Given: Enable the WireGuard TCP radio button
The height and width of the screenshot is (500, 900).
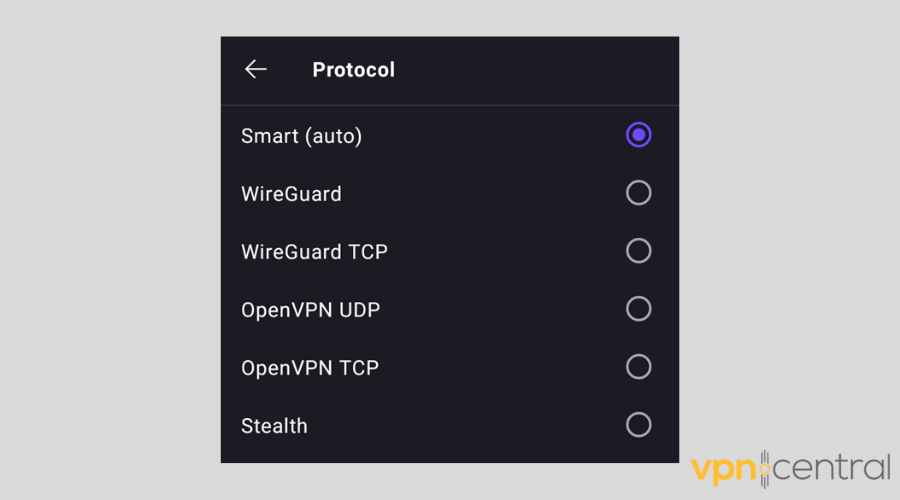Looking at the screenshot, I should [638, 251].
